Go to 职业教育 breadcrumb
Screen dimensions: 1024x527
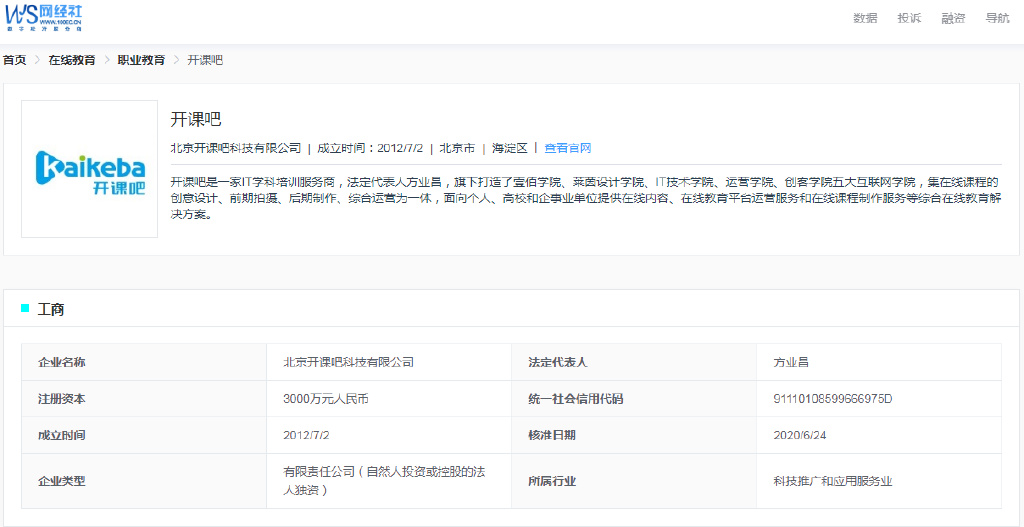(141, 60)
